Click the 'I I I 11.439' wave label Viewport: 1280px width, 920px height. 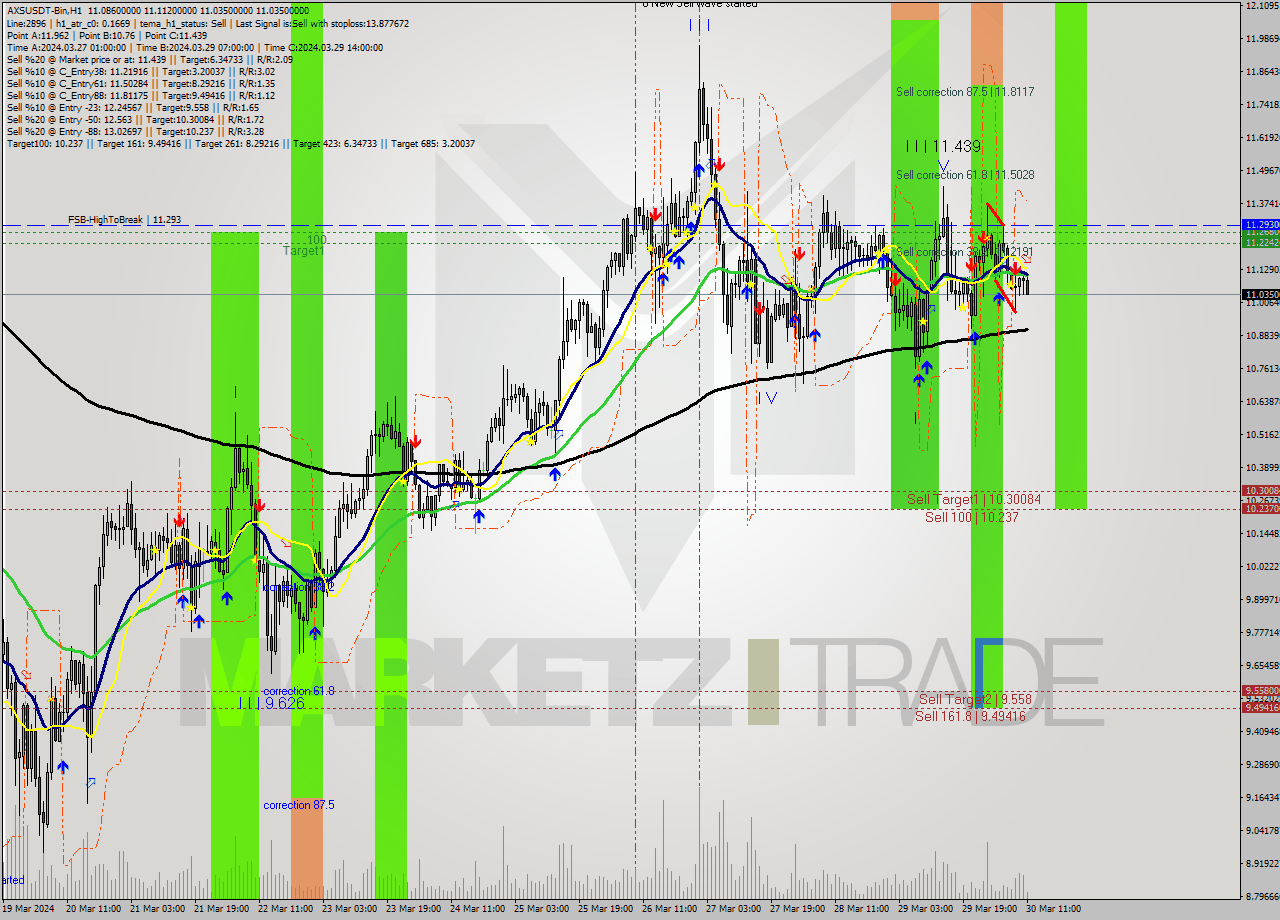943,146
